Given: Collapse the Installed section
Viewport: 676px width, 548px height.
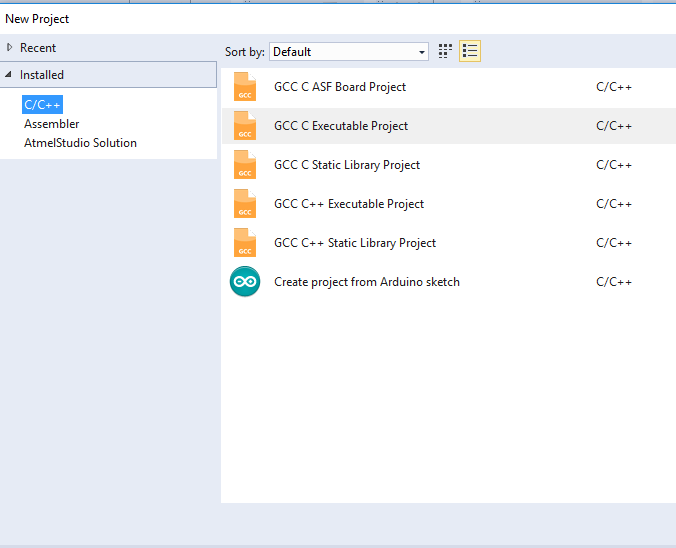Looking at the screenshot, I should [8, 75].
